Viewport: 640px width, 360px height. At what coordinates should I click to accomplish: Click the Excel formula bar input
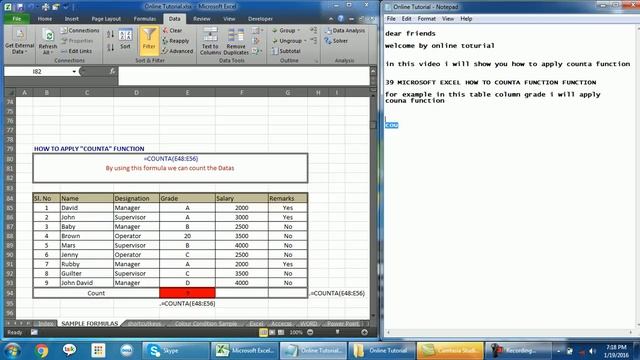coord(244,76)
